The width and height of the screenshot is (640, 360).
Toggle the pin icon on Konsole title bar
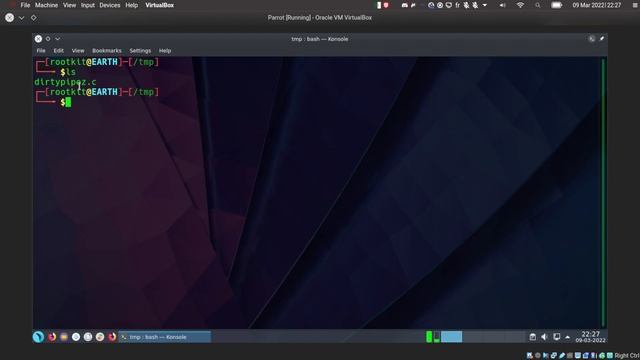pyautogui.click(x=602, y=38)
